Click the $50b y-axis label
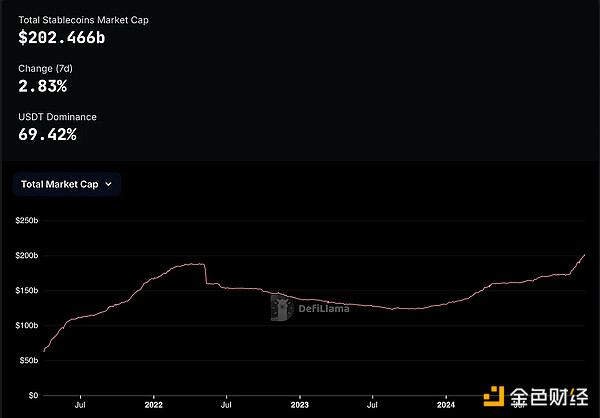Image resolution: width=600 pixels, height=418 pixels. pyautogui.click(x=27, y=360)
